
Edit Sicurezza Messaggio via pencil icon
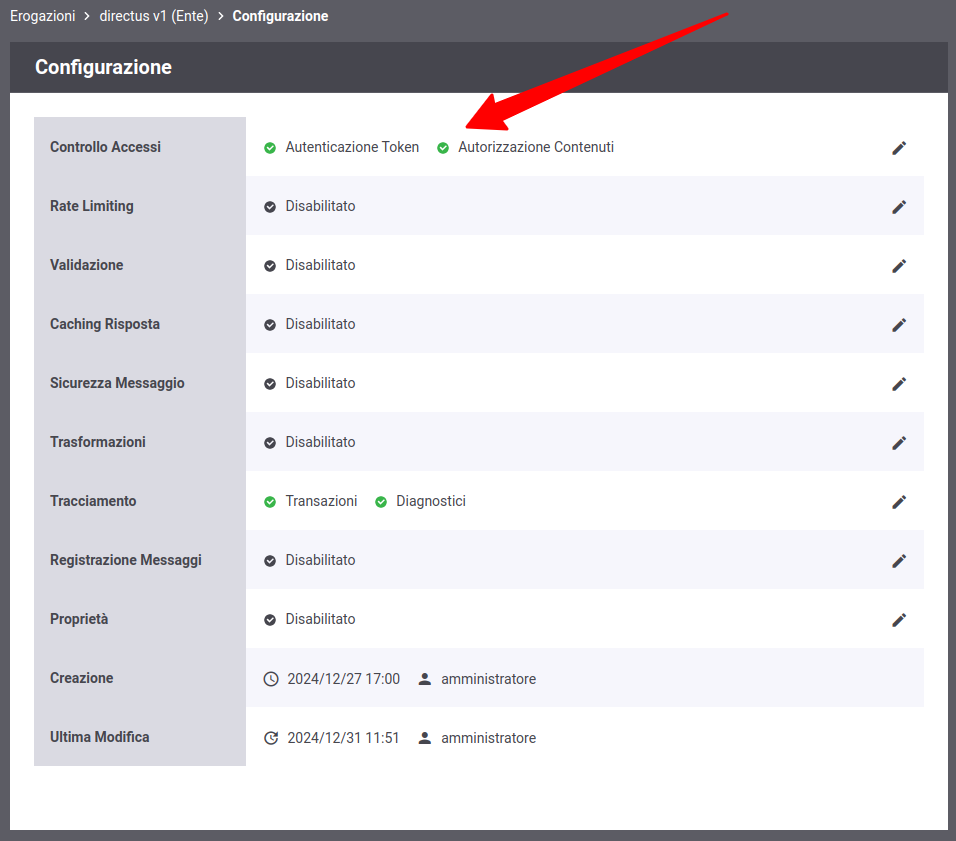[x=899, y=384]
